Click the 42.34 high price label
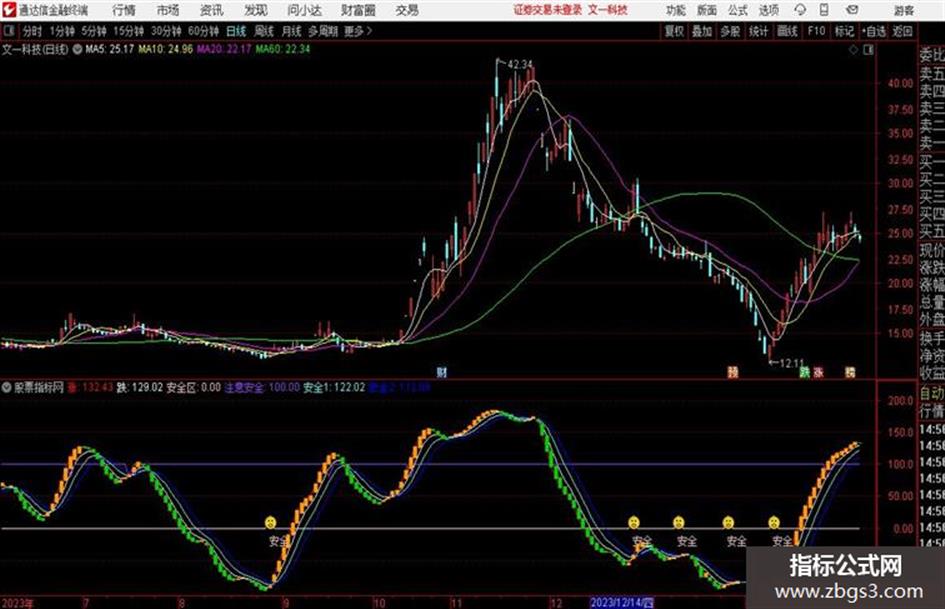The height and width of the screenshot is (609, 945). pos(520,64)
